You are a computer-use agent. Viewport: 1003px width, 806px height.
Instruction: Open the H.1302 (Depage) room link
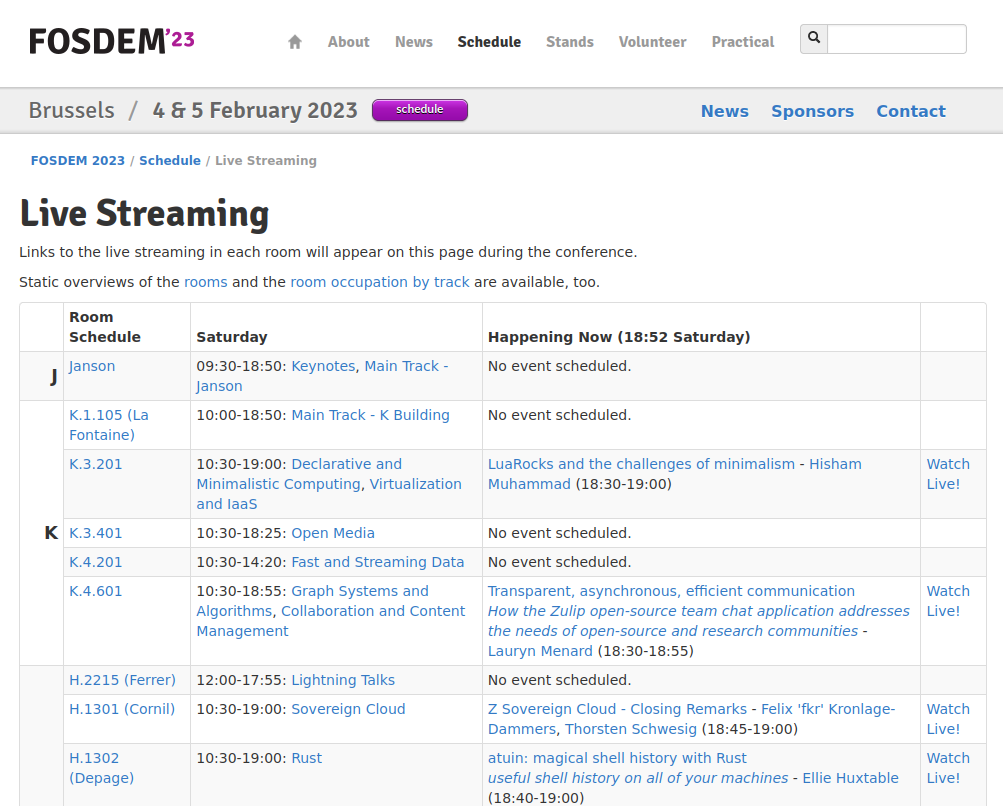101,768
